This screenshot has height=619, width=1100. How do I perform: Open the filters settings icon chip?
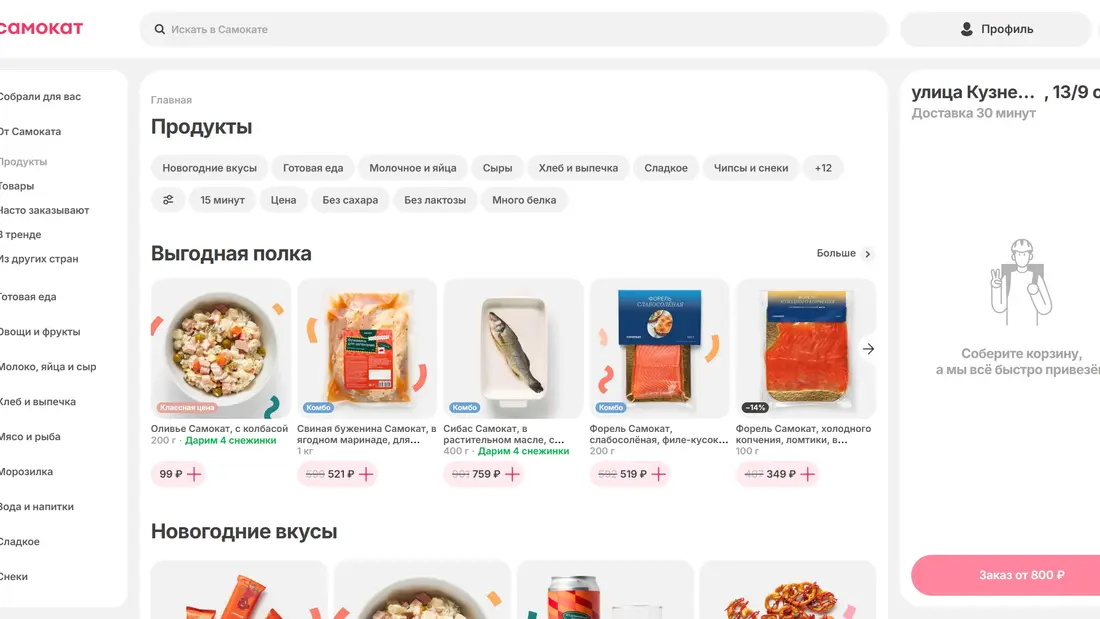(168, 200)
